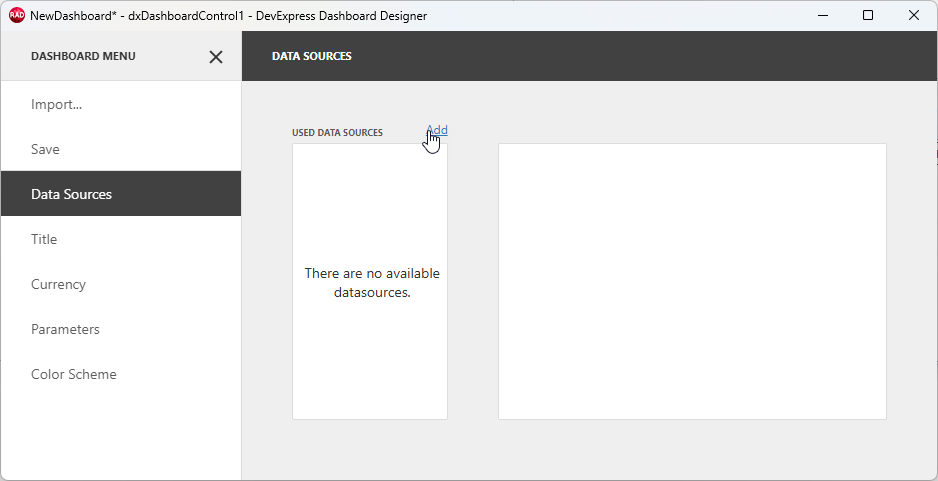The height and width of the screenshot is (481, 938).
Task: Open the Title menu item
Action: point(121,239)
